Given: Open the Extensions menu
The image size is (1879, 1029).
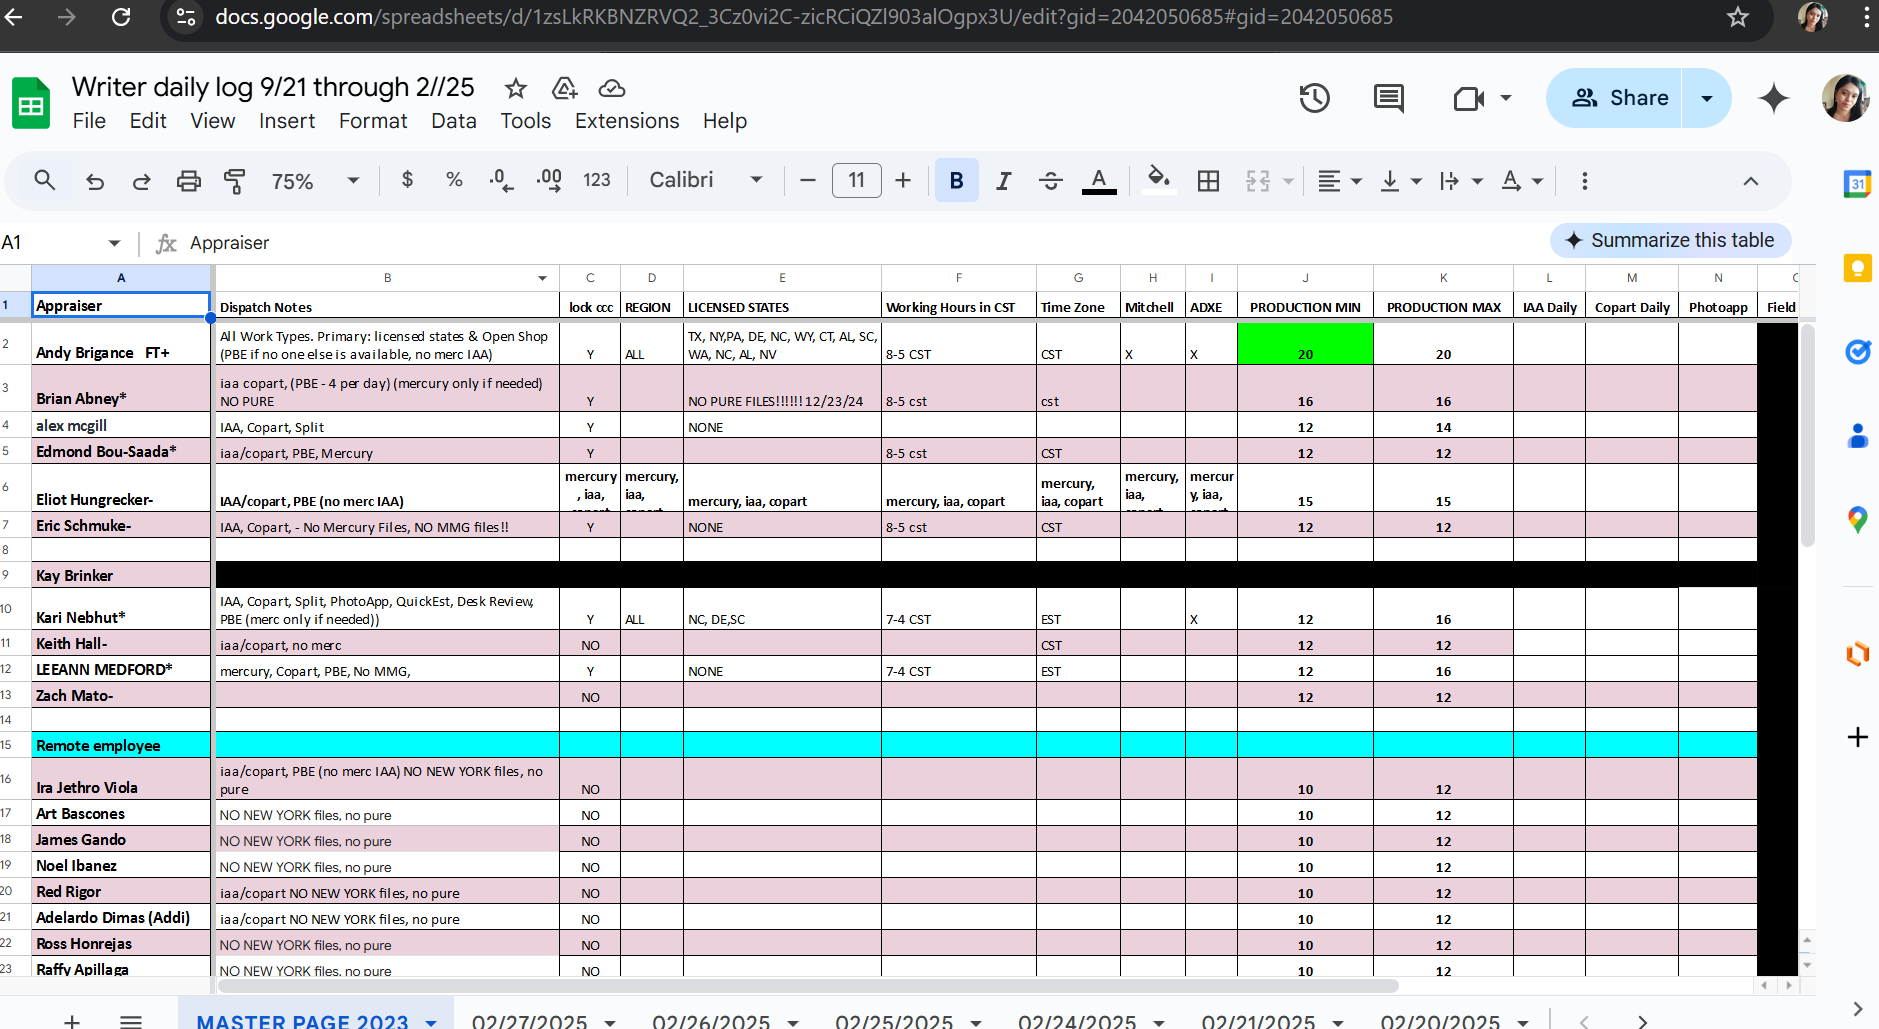Looking at the screenshot, I should click(x=627, y=121).
